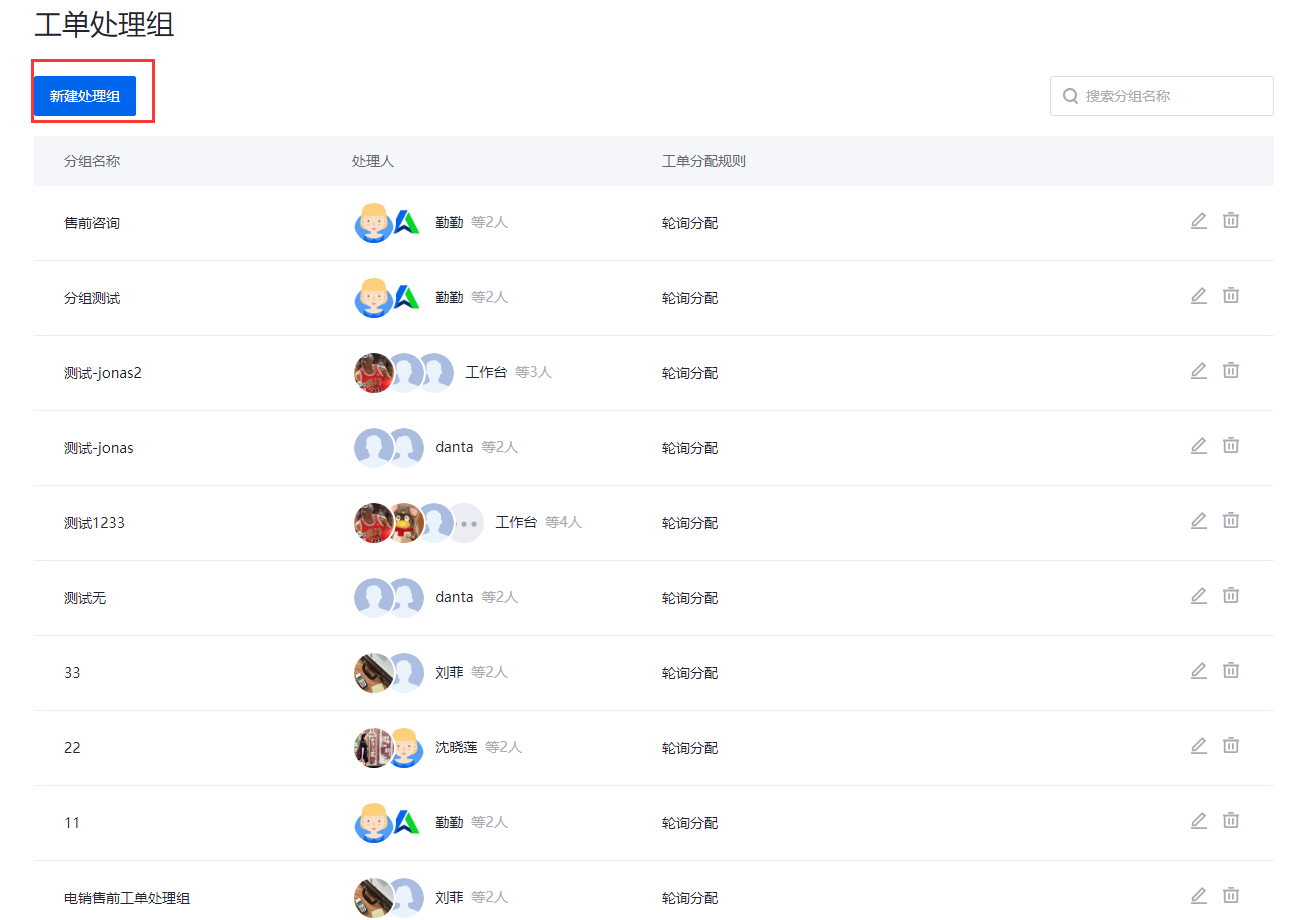Delete the 售前咨询 group
The width and height of the screenshot is (1306, 920).
pos(1230,221)
